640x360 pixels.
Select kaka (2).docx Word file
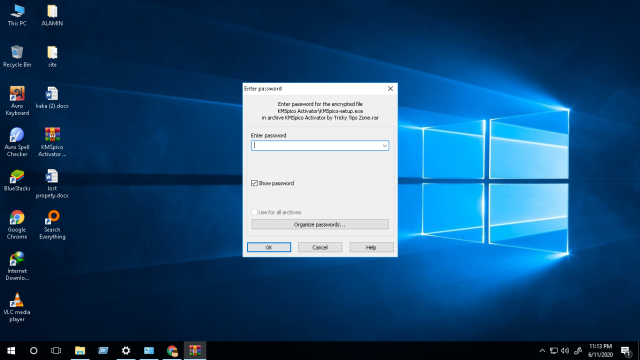pos(52,98)
